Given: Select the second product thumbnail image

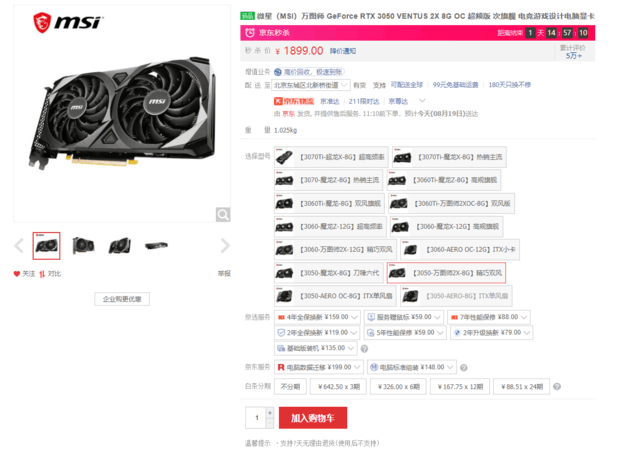Looking at the screenshot, I should [83, 246].
